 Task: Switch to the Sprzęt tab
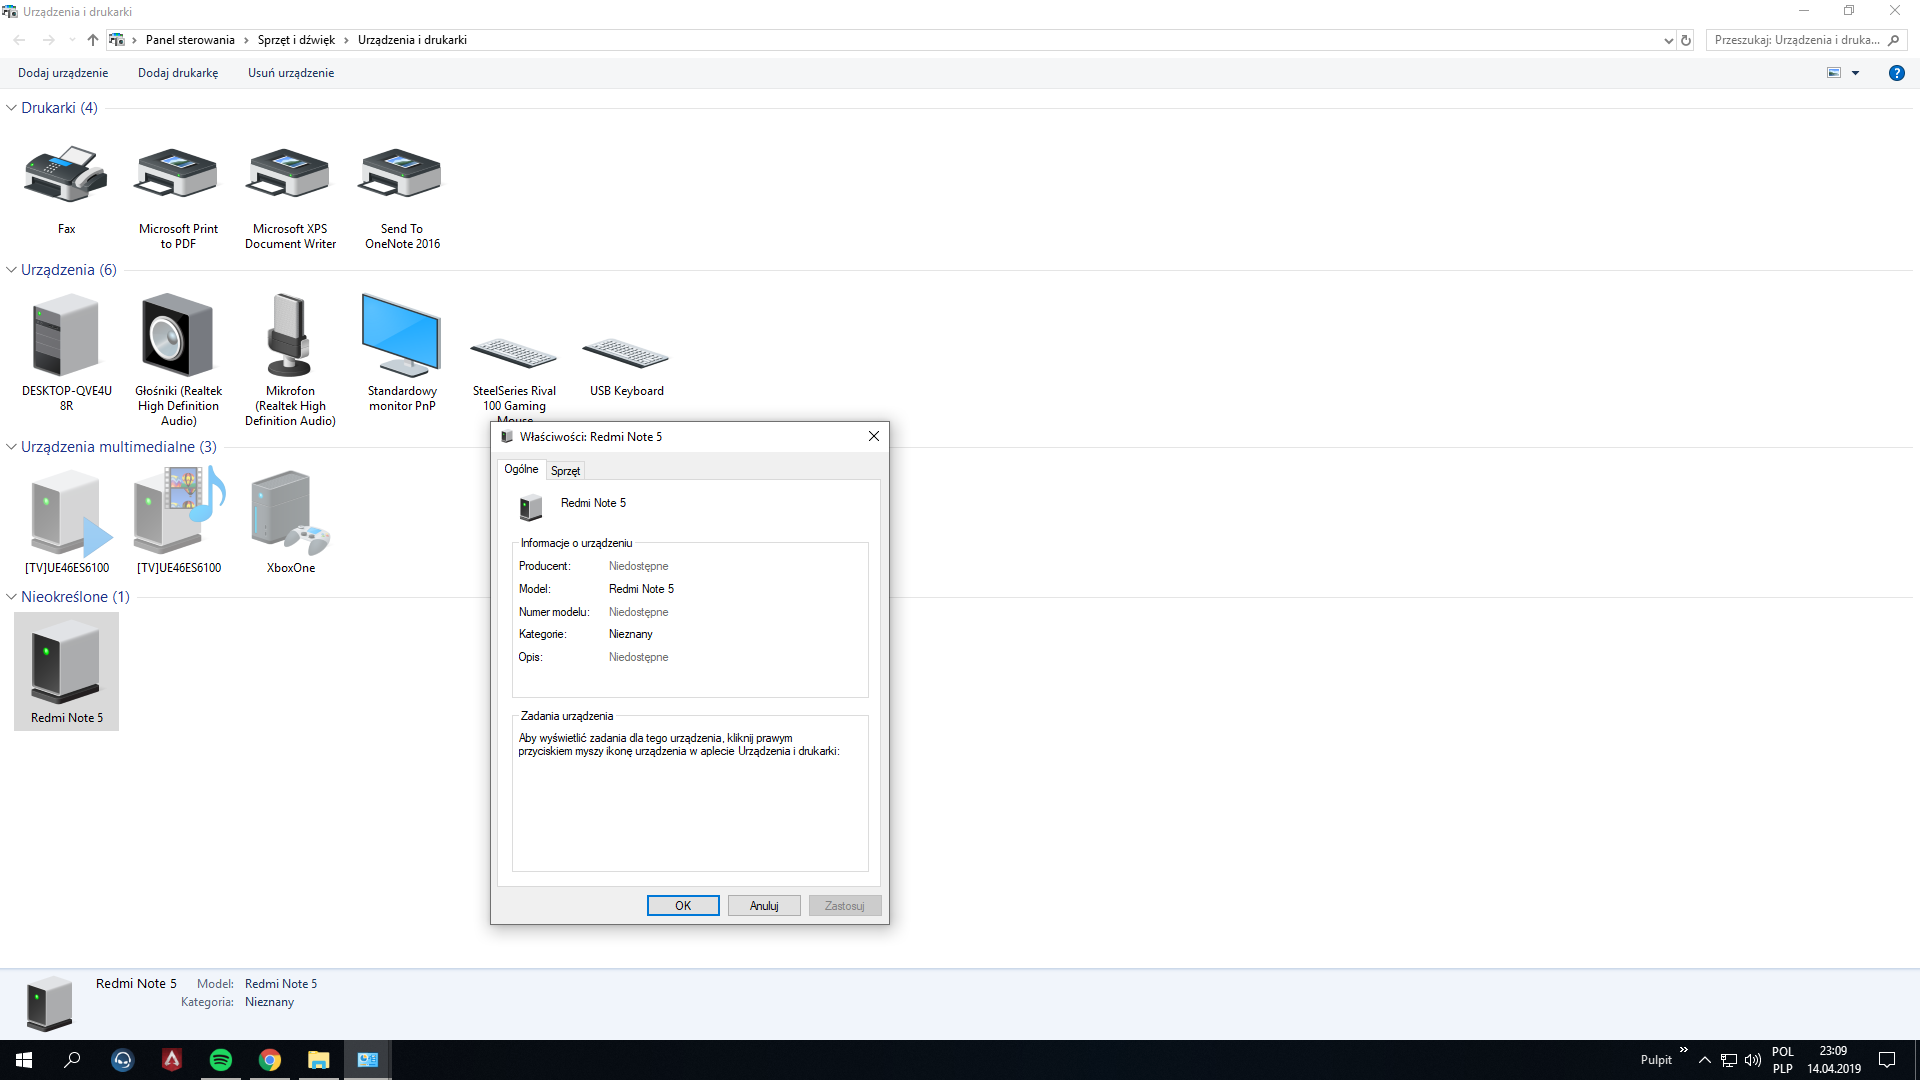pyautogui.click(x=565, y=471)
